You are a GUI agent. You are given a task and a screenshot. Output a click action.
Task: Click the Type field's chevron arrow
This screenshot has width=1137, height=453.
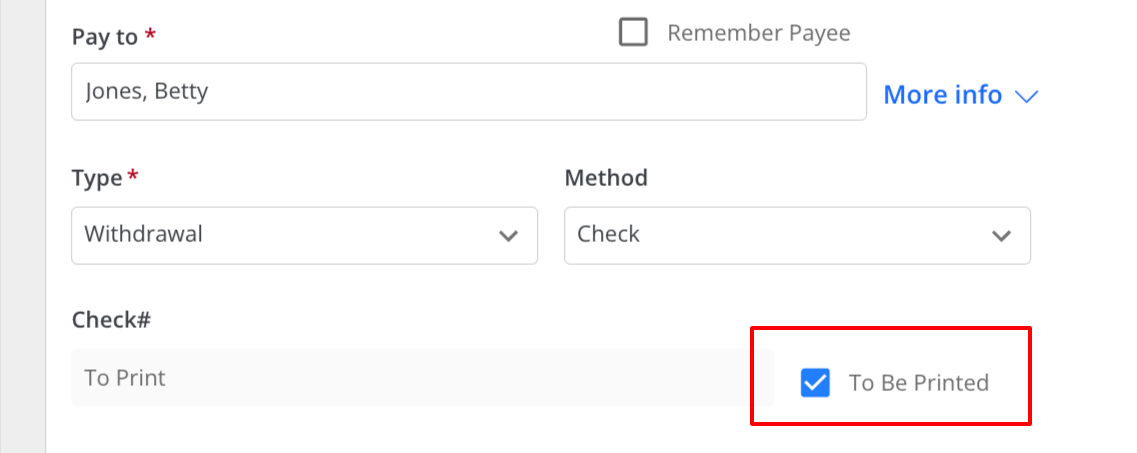[x=508, y=236]
